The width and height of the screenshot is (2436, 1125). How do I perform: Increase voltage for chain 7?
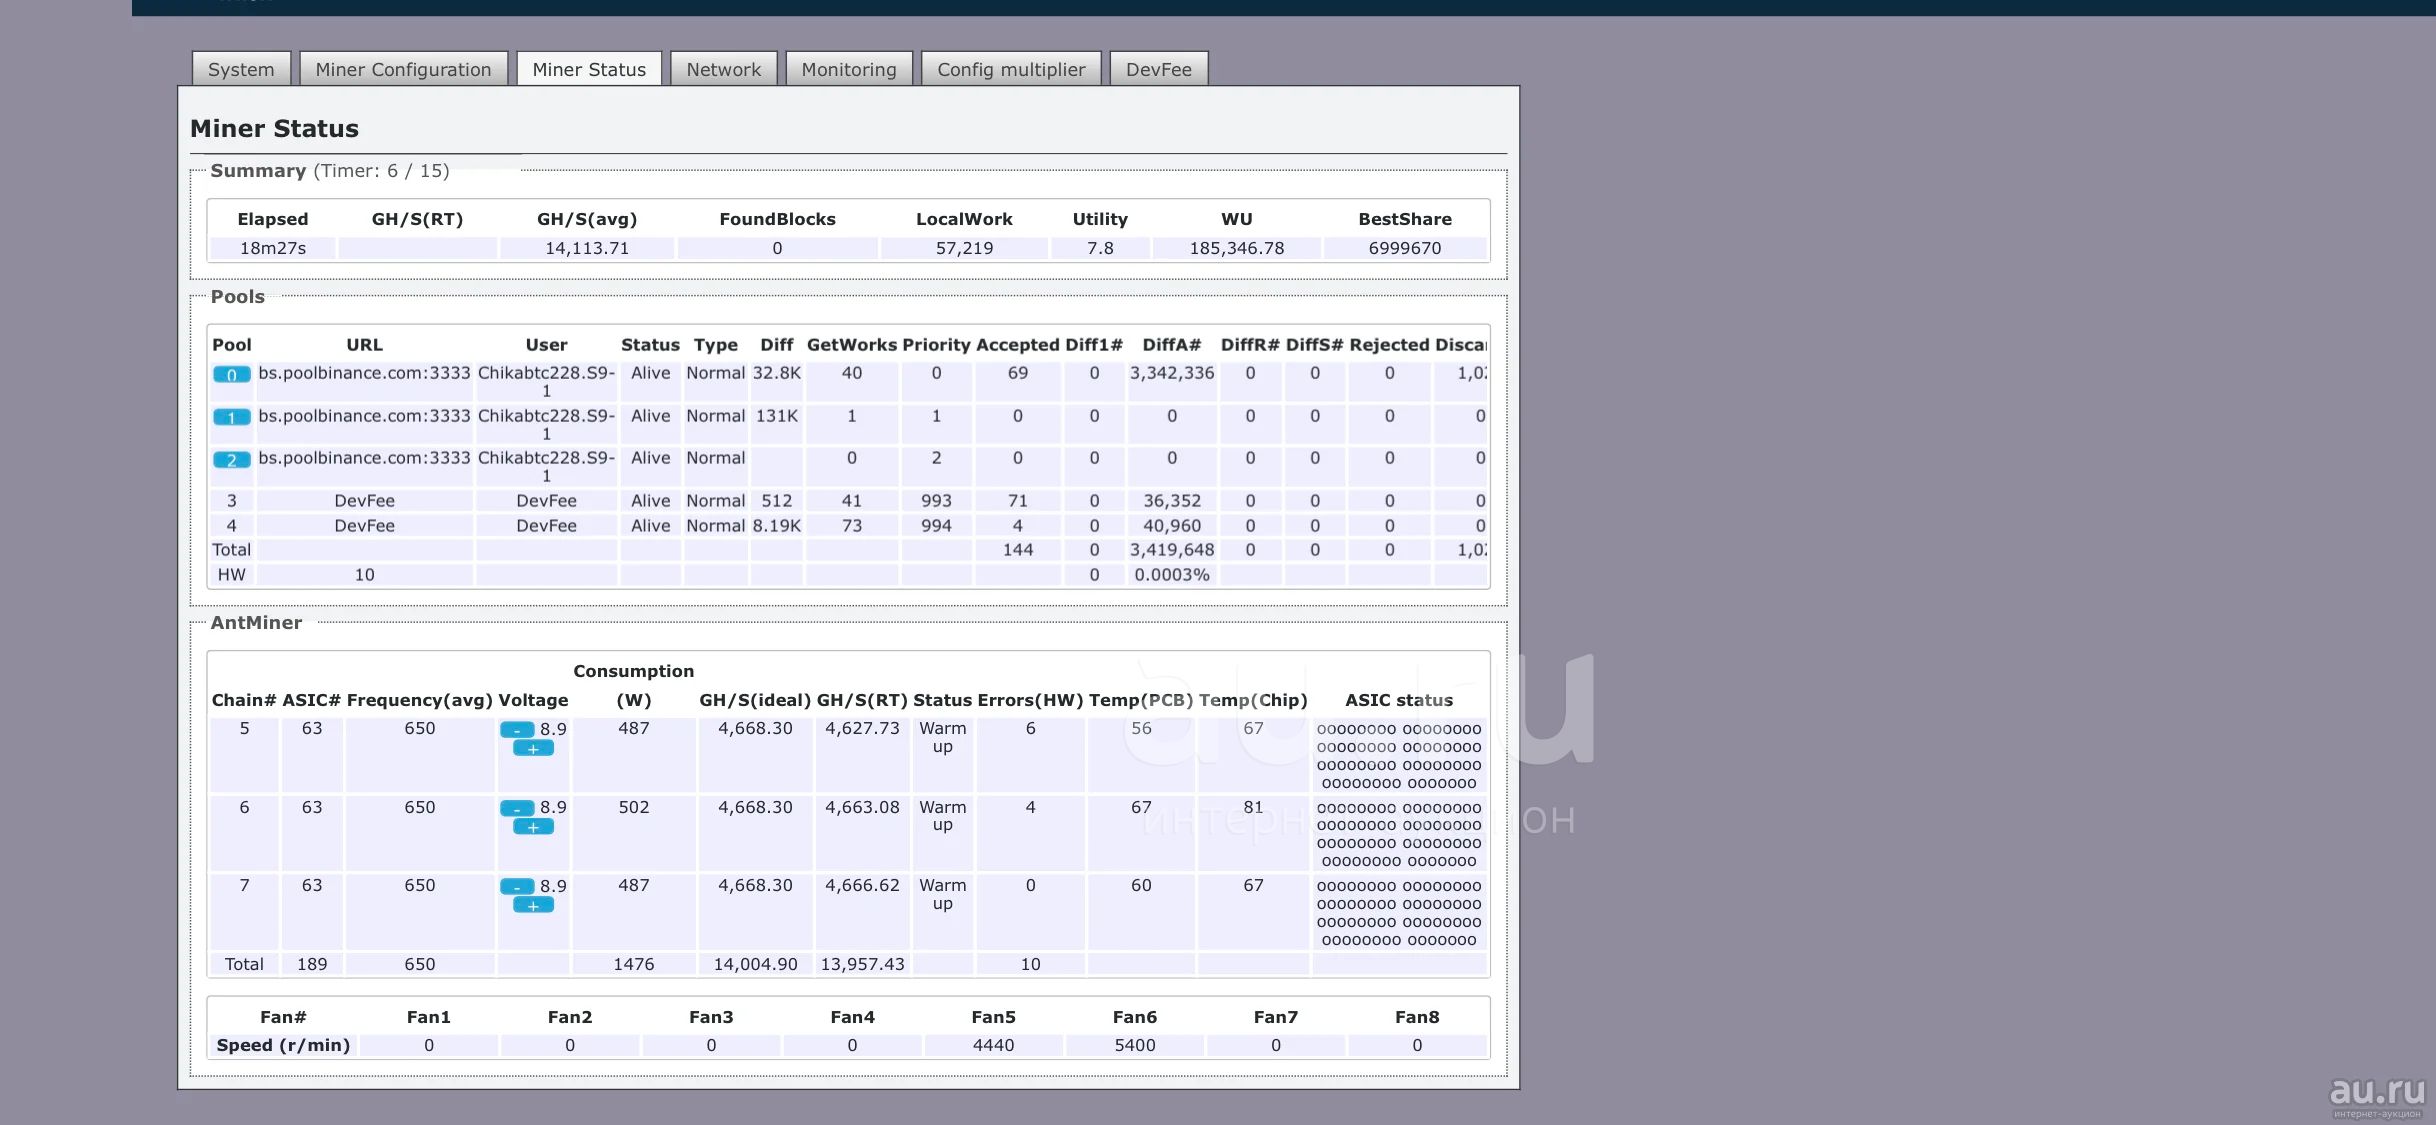pos(533,905)
